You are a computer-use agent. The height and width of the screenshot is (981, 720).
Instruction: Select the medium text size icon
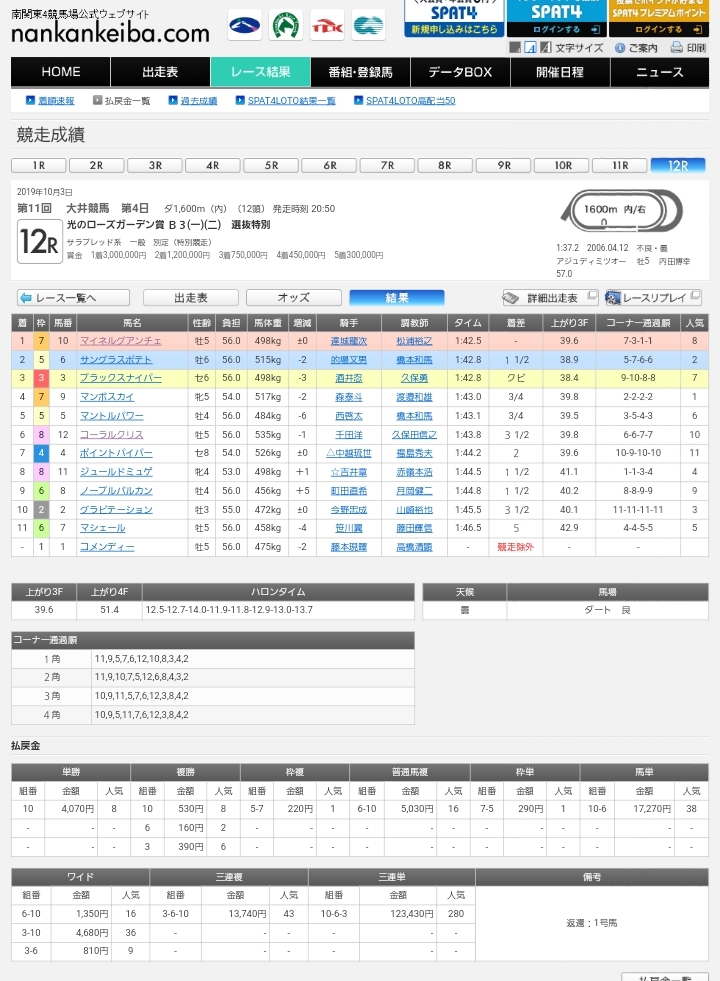click(x=530, y=48)
